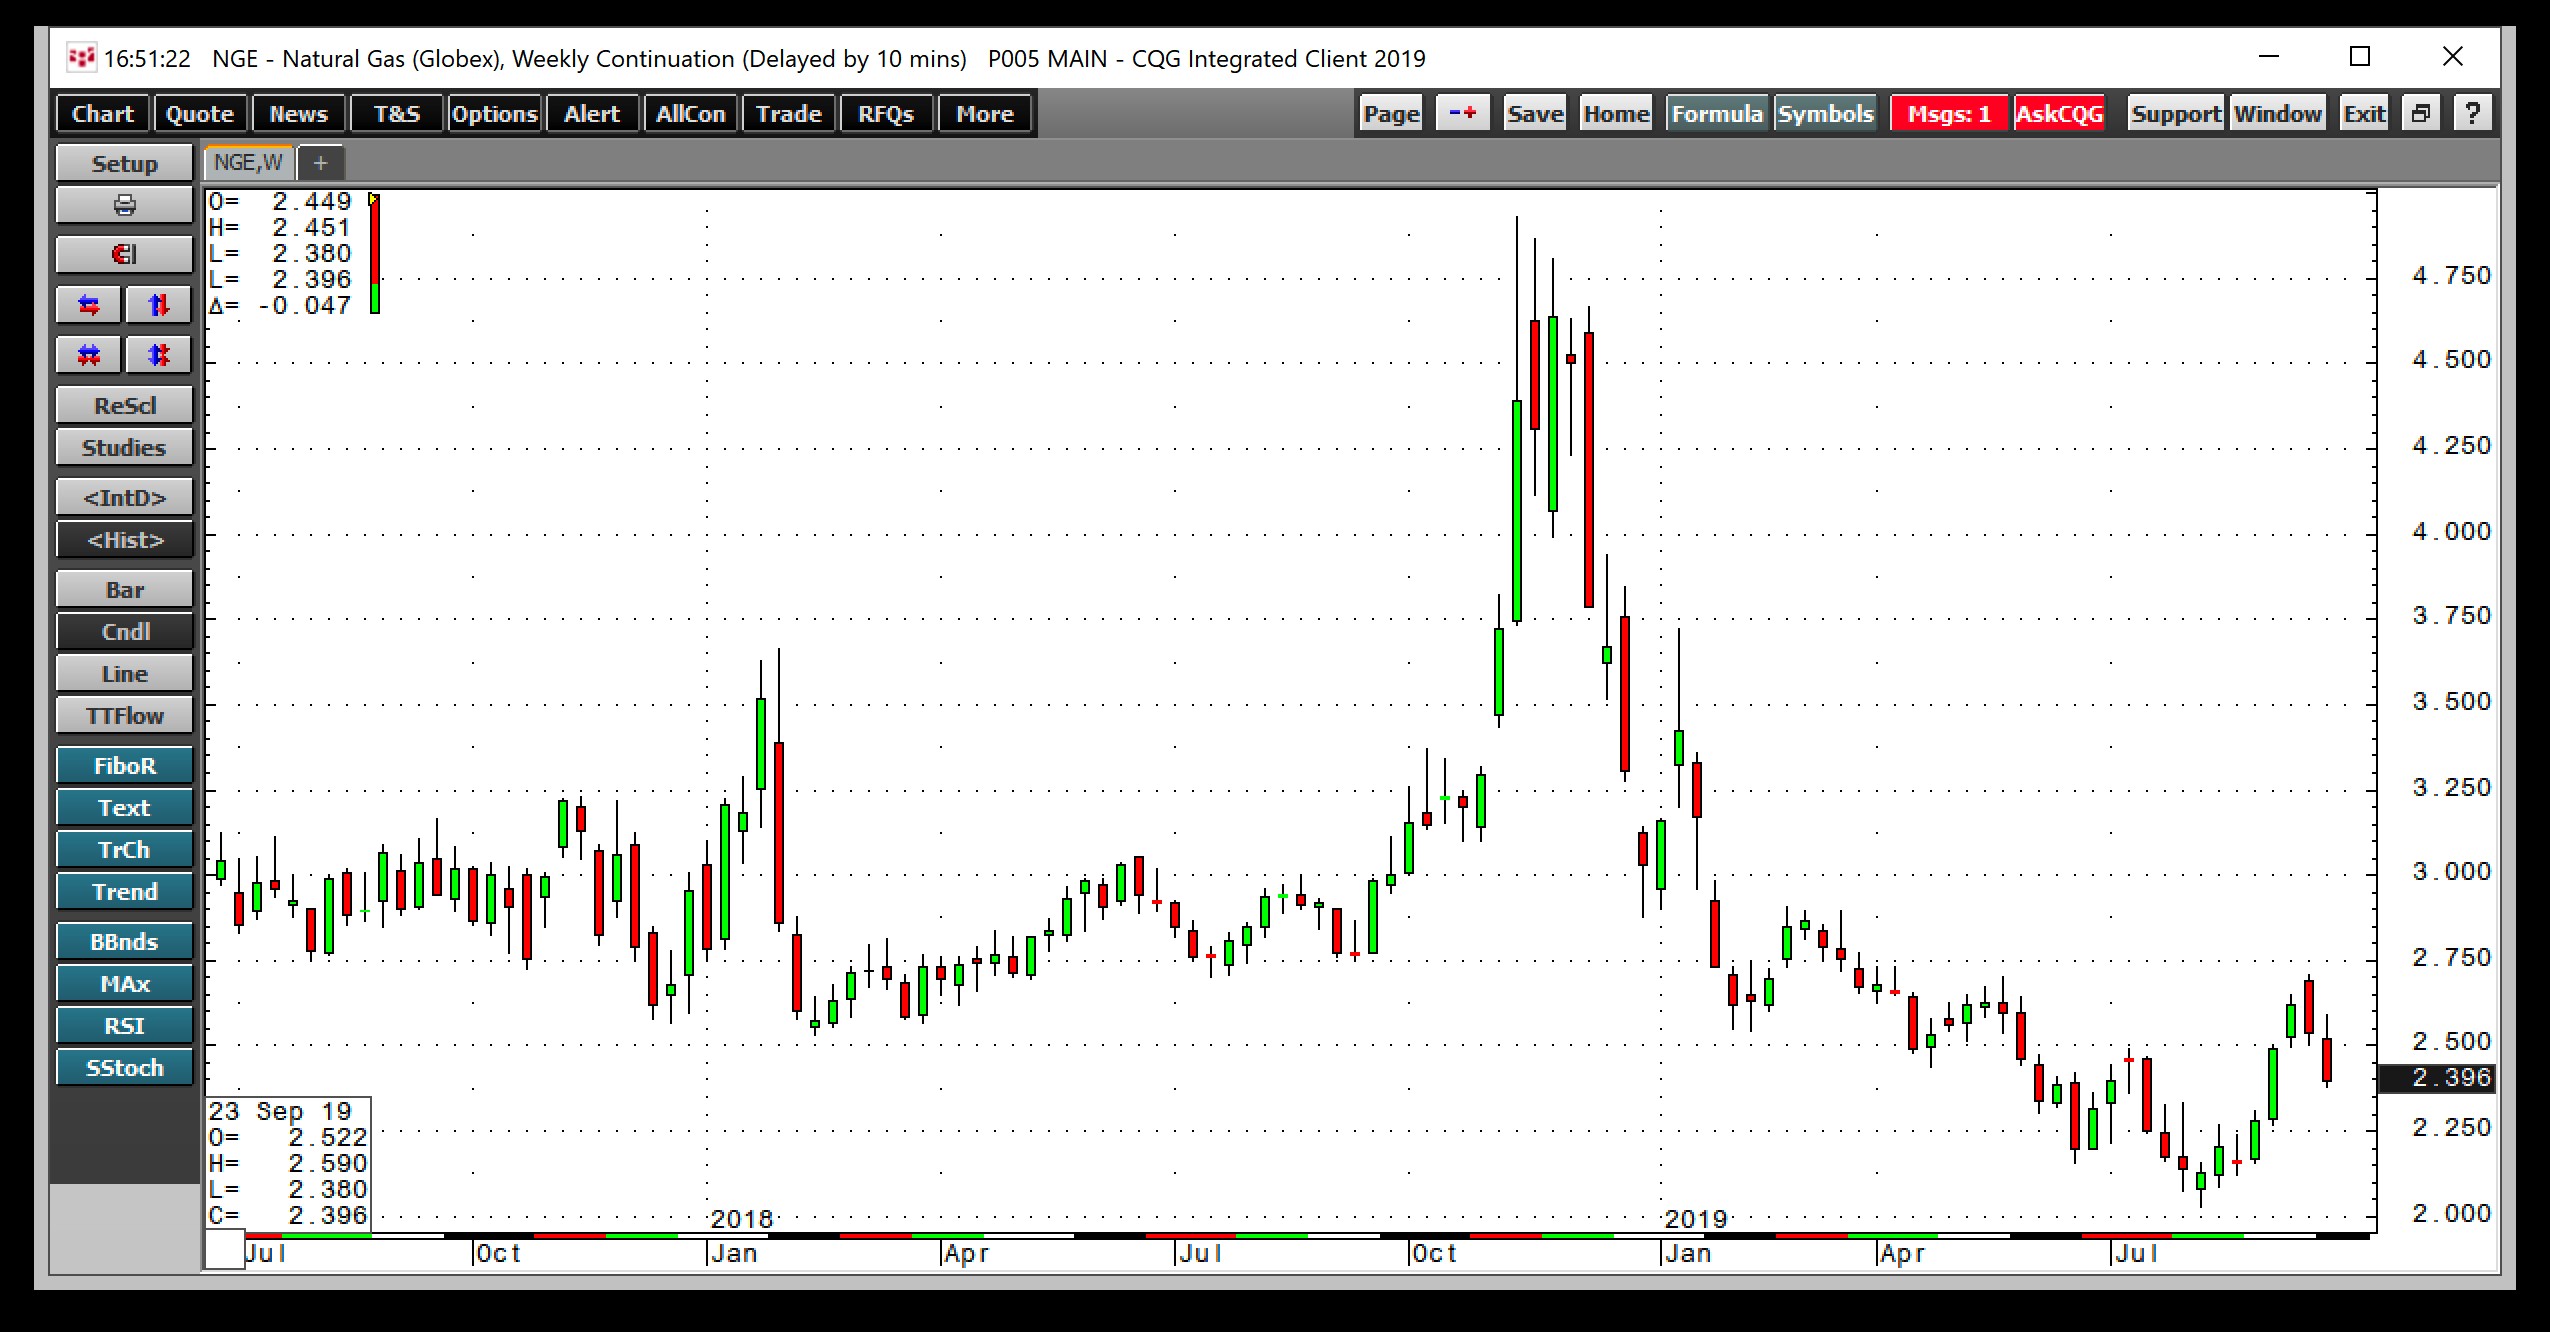Click the Exit button
The image size is (2550, 1332).
click(2364, 113)
